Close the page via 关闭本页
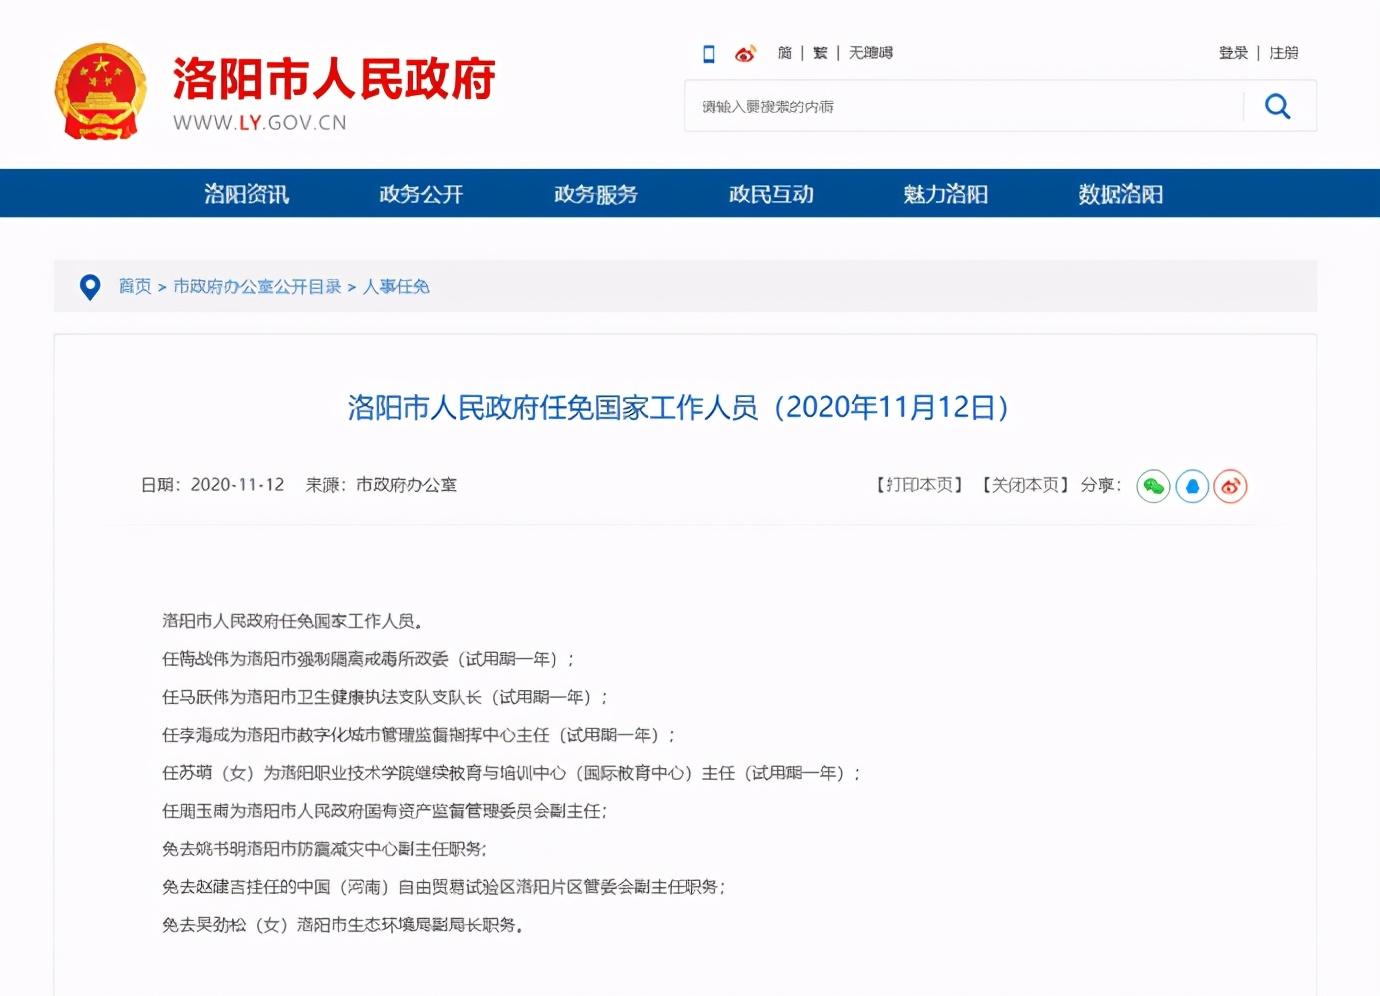Image resolution: width=1380 pixels, height=996 pixels. pyautogui.click(x=1024, y=484)
